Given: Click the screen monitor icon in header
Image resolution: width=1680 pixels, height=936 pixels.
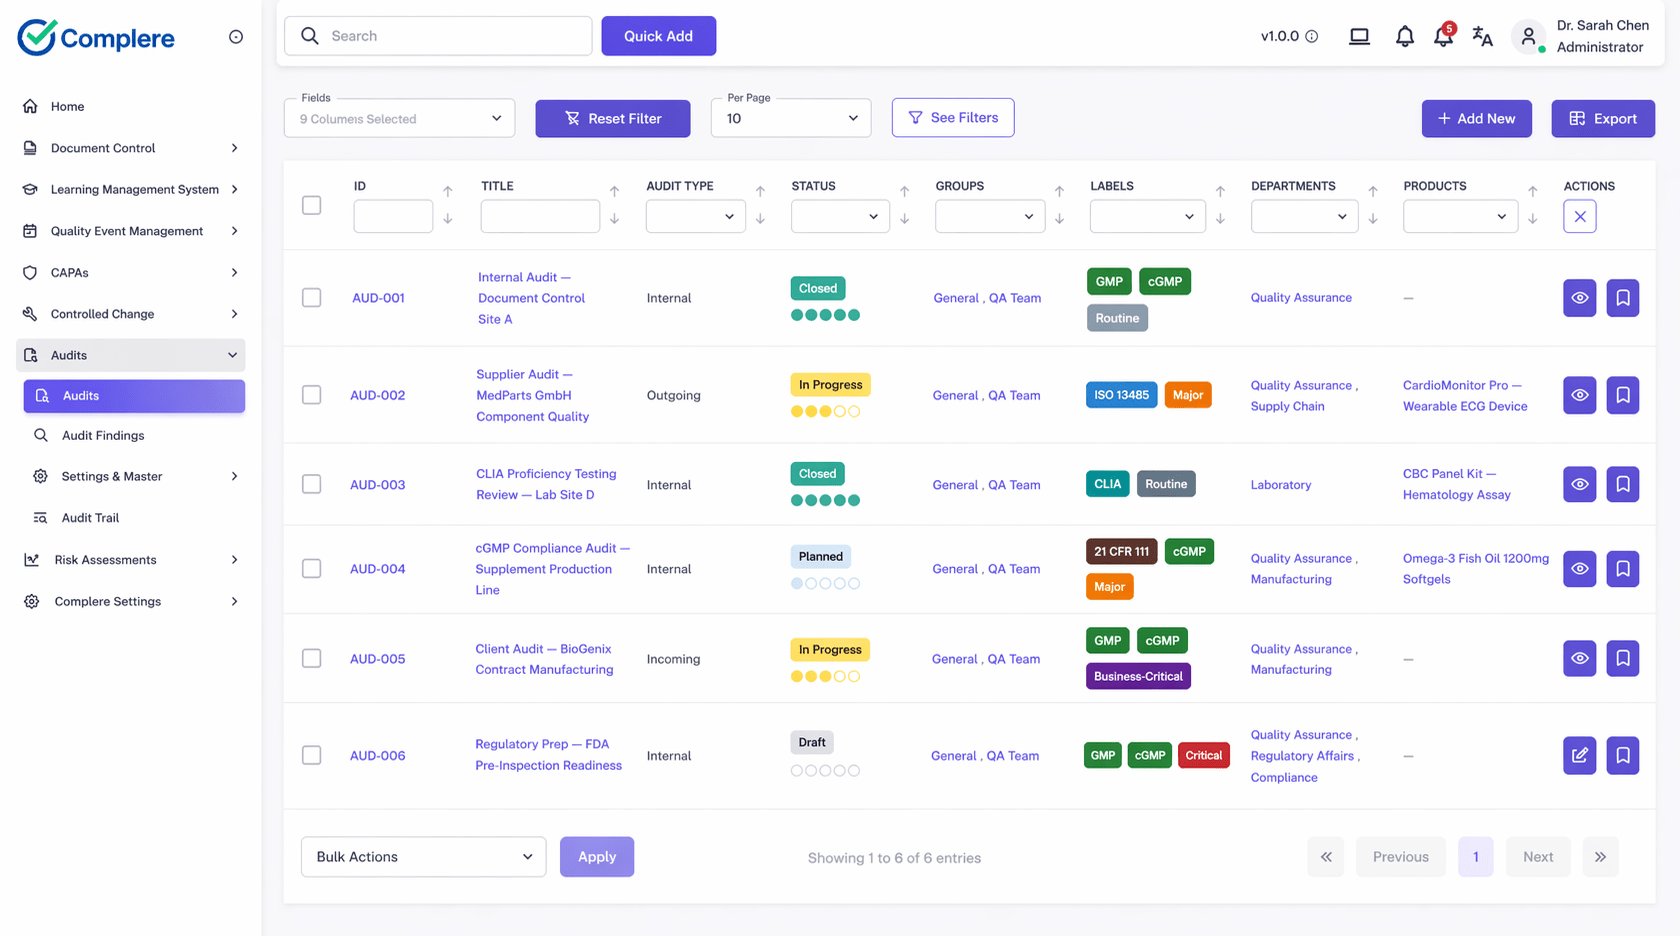Looking at the screenshot, I should click(x=1359, y=37).
